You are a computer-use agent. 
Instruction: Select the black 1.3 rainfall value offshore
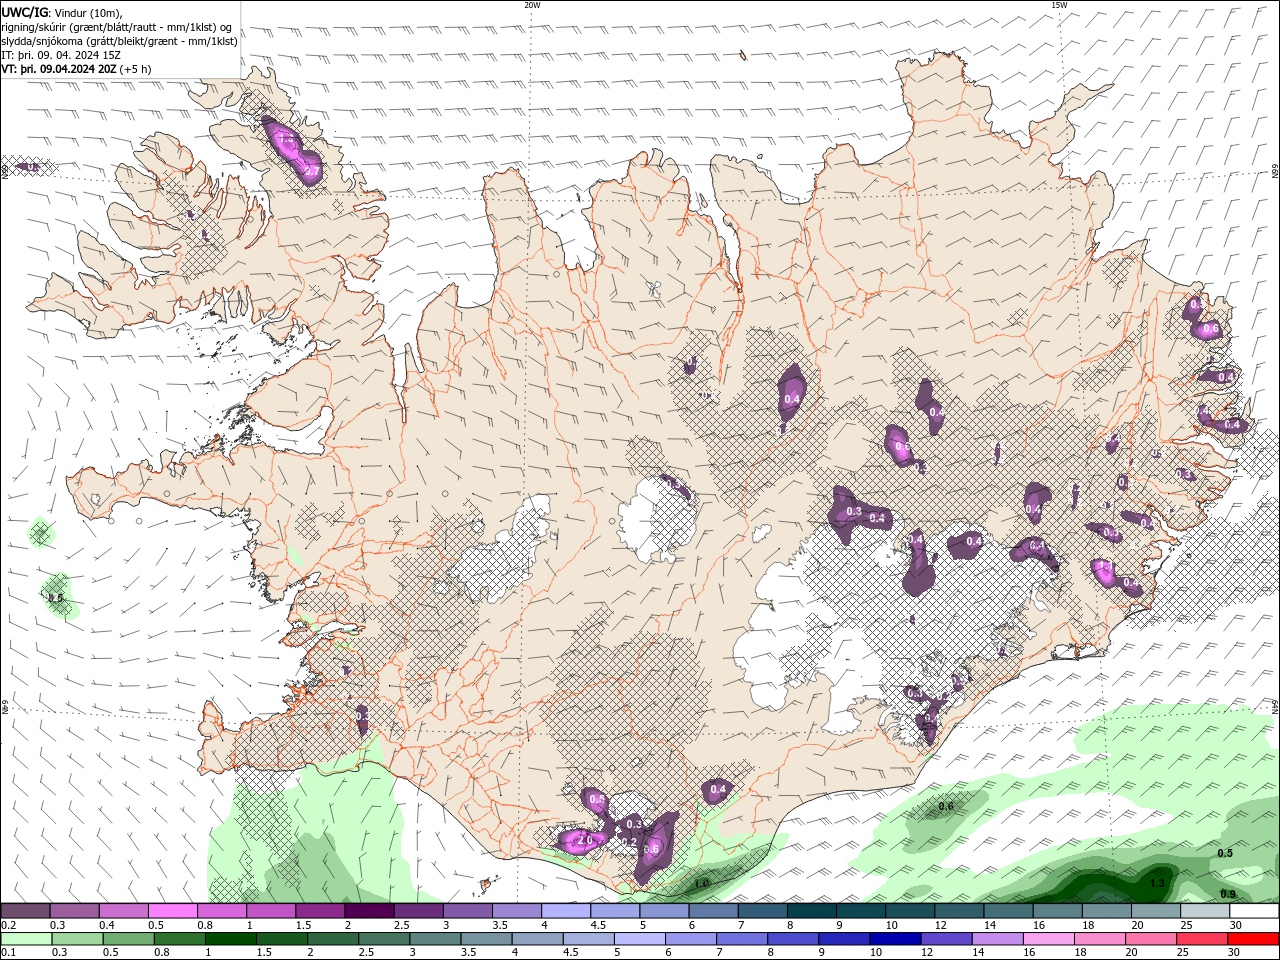[1157, 883]
